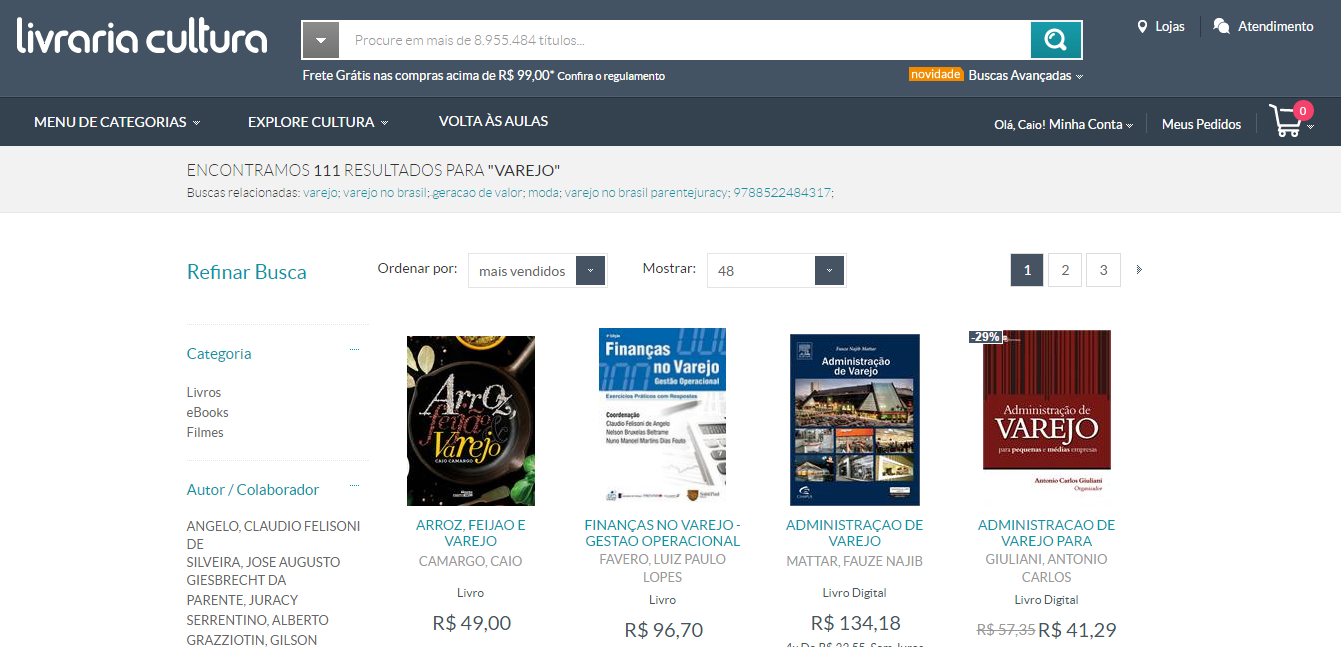Expand Buscas Avançadas options
1341x647 pixels.
coord(1025,76)
